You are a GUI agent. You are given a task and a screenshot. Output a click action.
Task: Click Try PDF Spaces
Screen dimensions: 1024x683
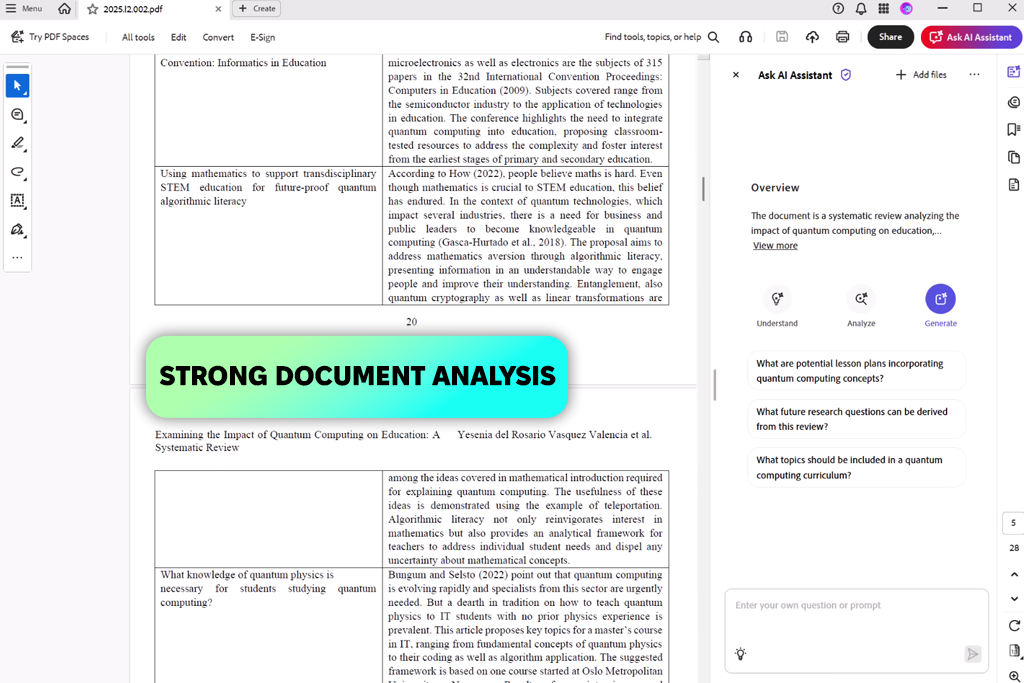(x=50, y=37)
